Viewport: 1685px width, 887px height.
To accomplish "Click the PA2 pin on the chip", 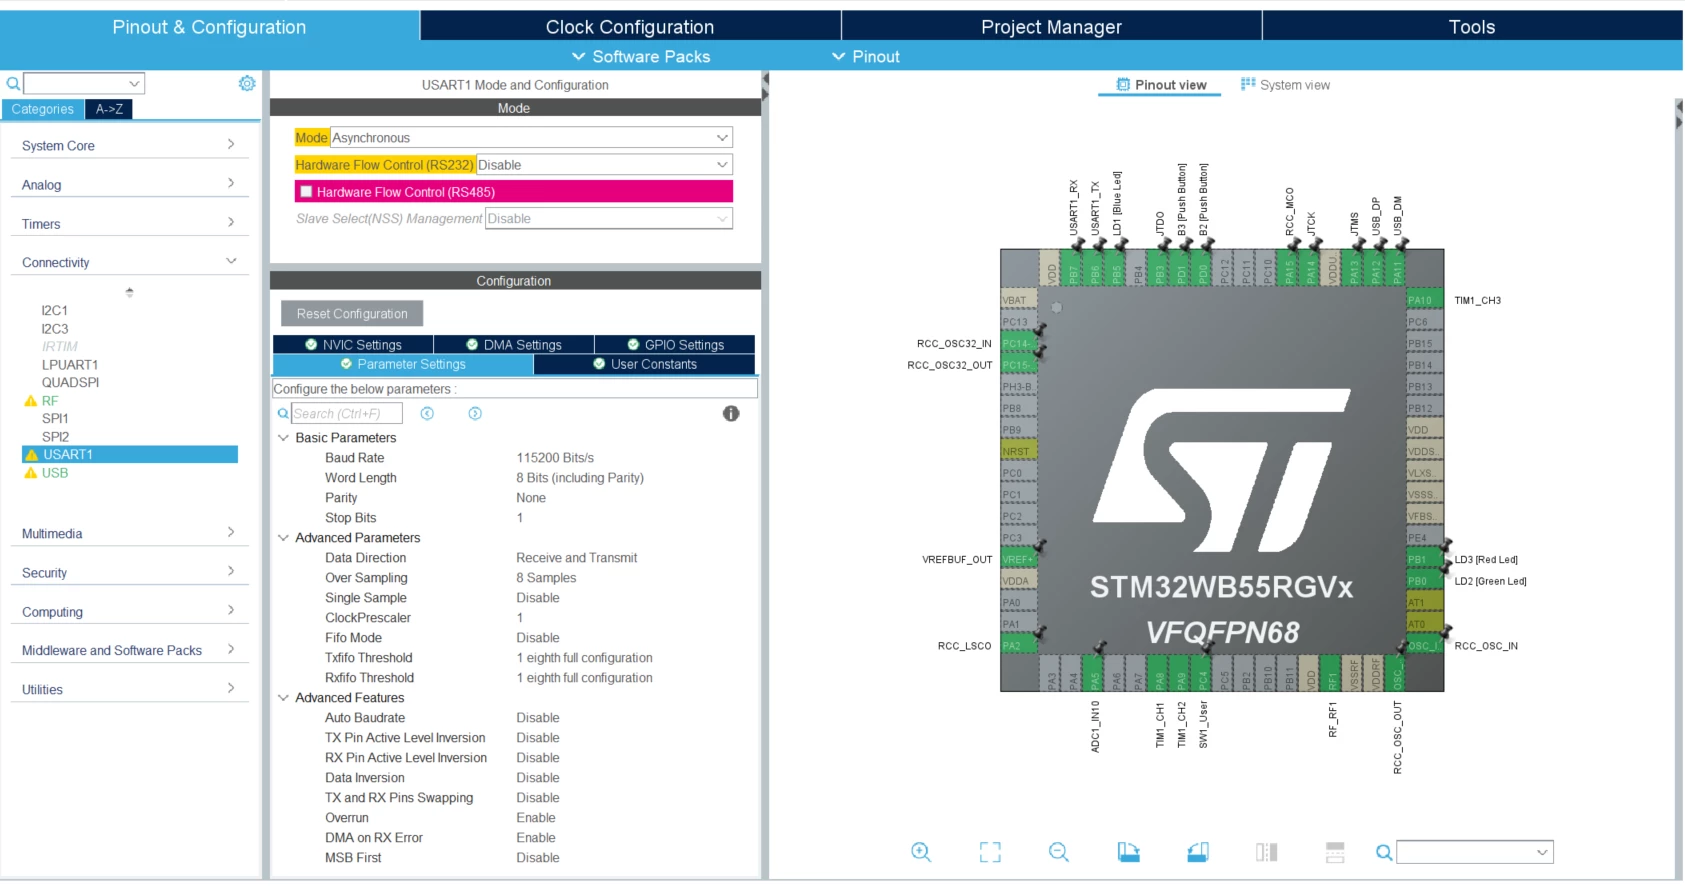I will pos(1019,646).
